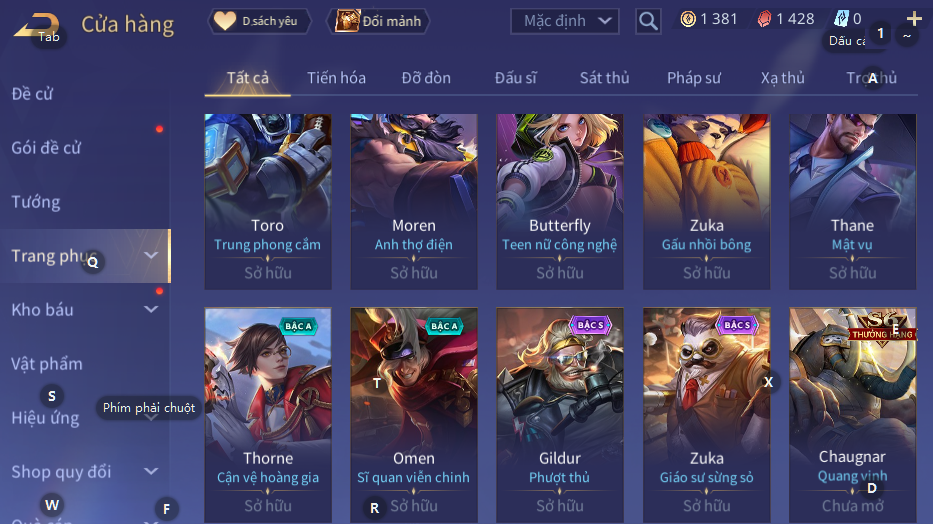The image size is (933, 524).
Task: Switch to the Sát thủ tab
Action: [605, 78]
